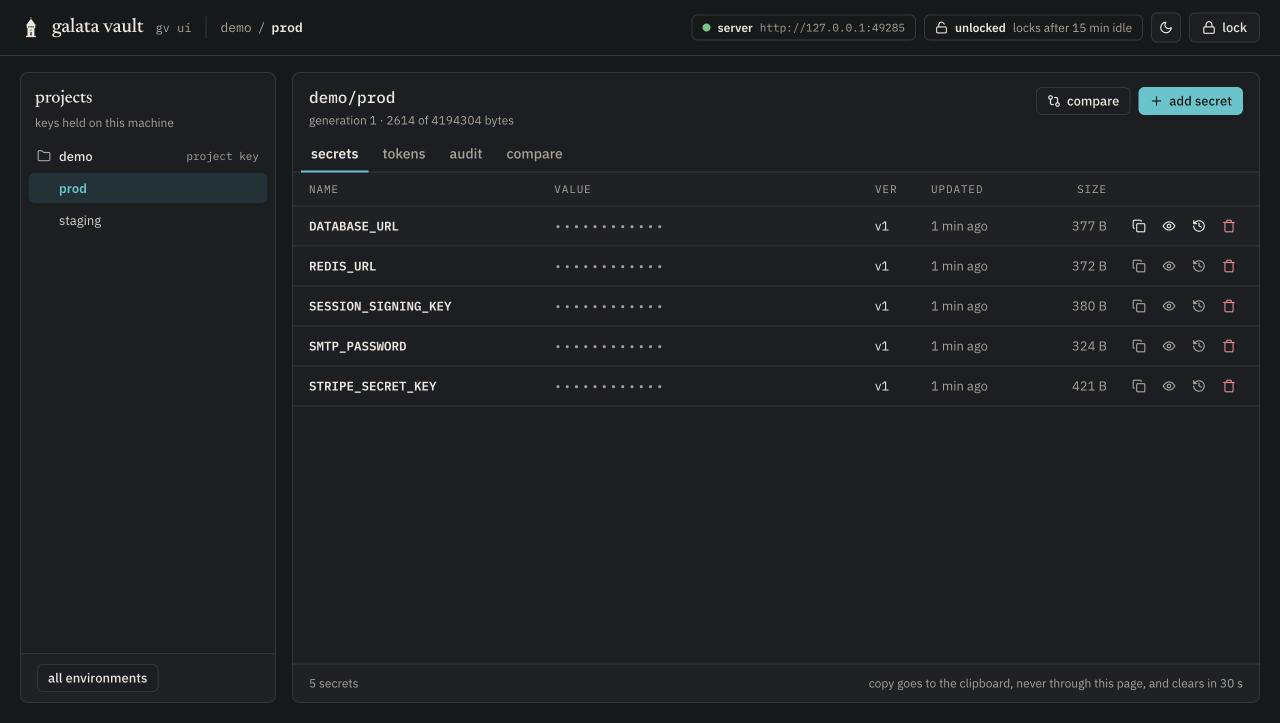The width and height of the screenshot is (1280, 723).
Task: View history of SESSION_SIGNING_KEY
Action: point(1198,306)
